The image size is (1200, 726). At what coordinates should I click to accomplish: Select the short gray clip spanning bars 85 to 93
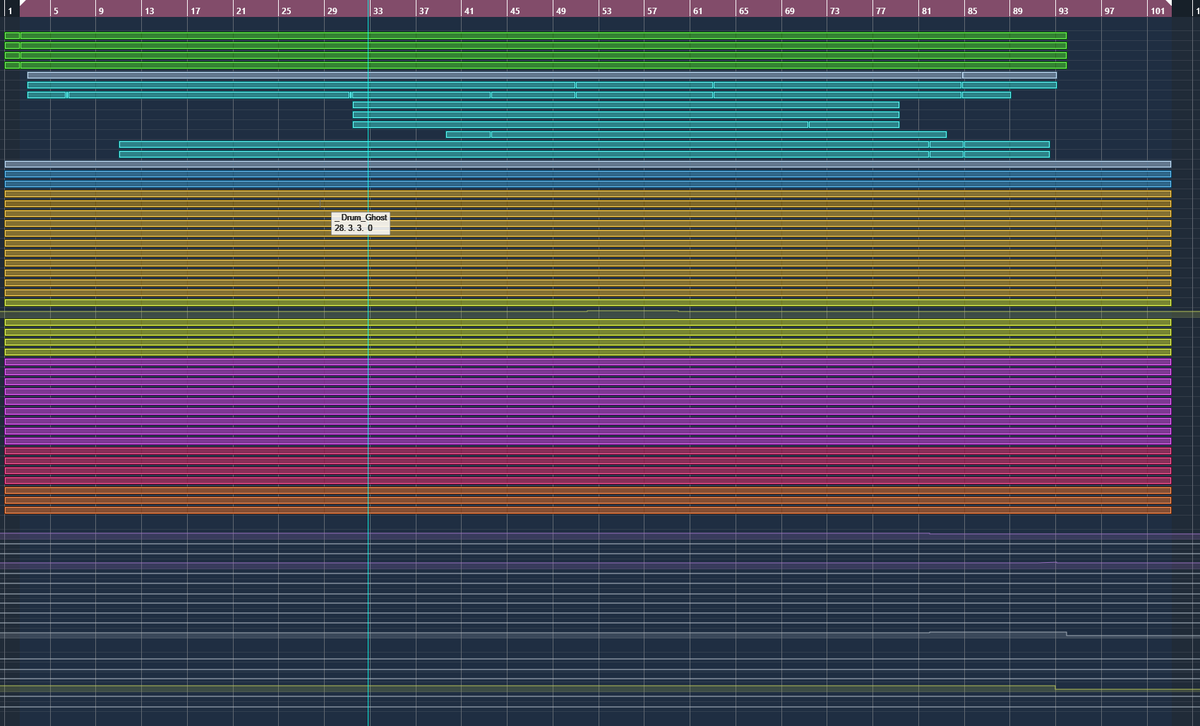point(1009,75)
